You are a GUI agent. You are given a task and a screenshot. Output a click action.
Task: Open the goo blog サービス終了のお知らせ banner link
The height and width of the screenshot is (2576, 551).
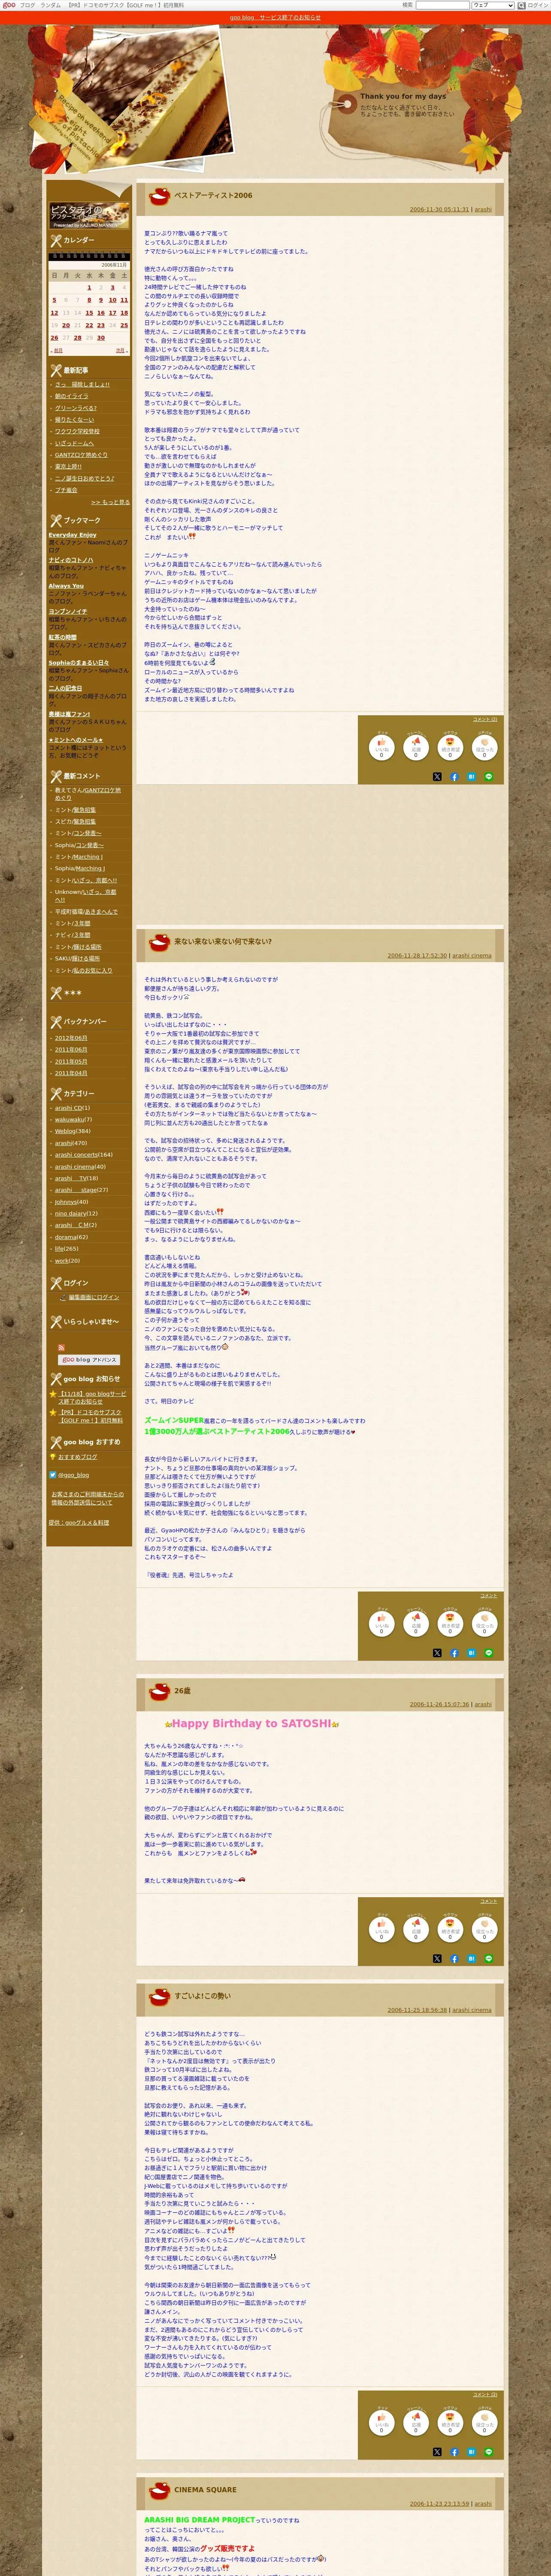click(275, 17)
